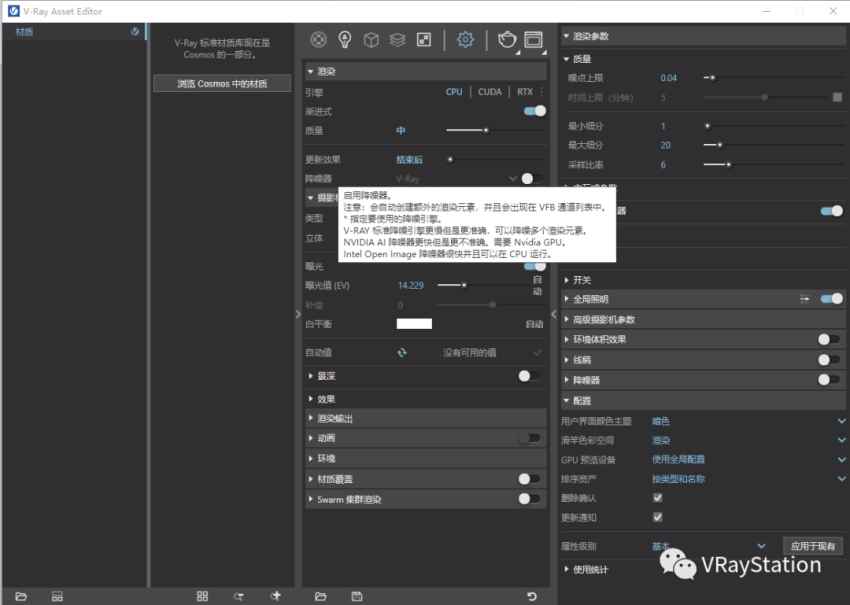This screenshot has width=850, height=605.
Task: Toggle the 渐进式 progressive switch
Action: pos(535,111)
